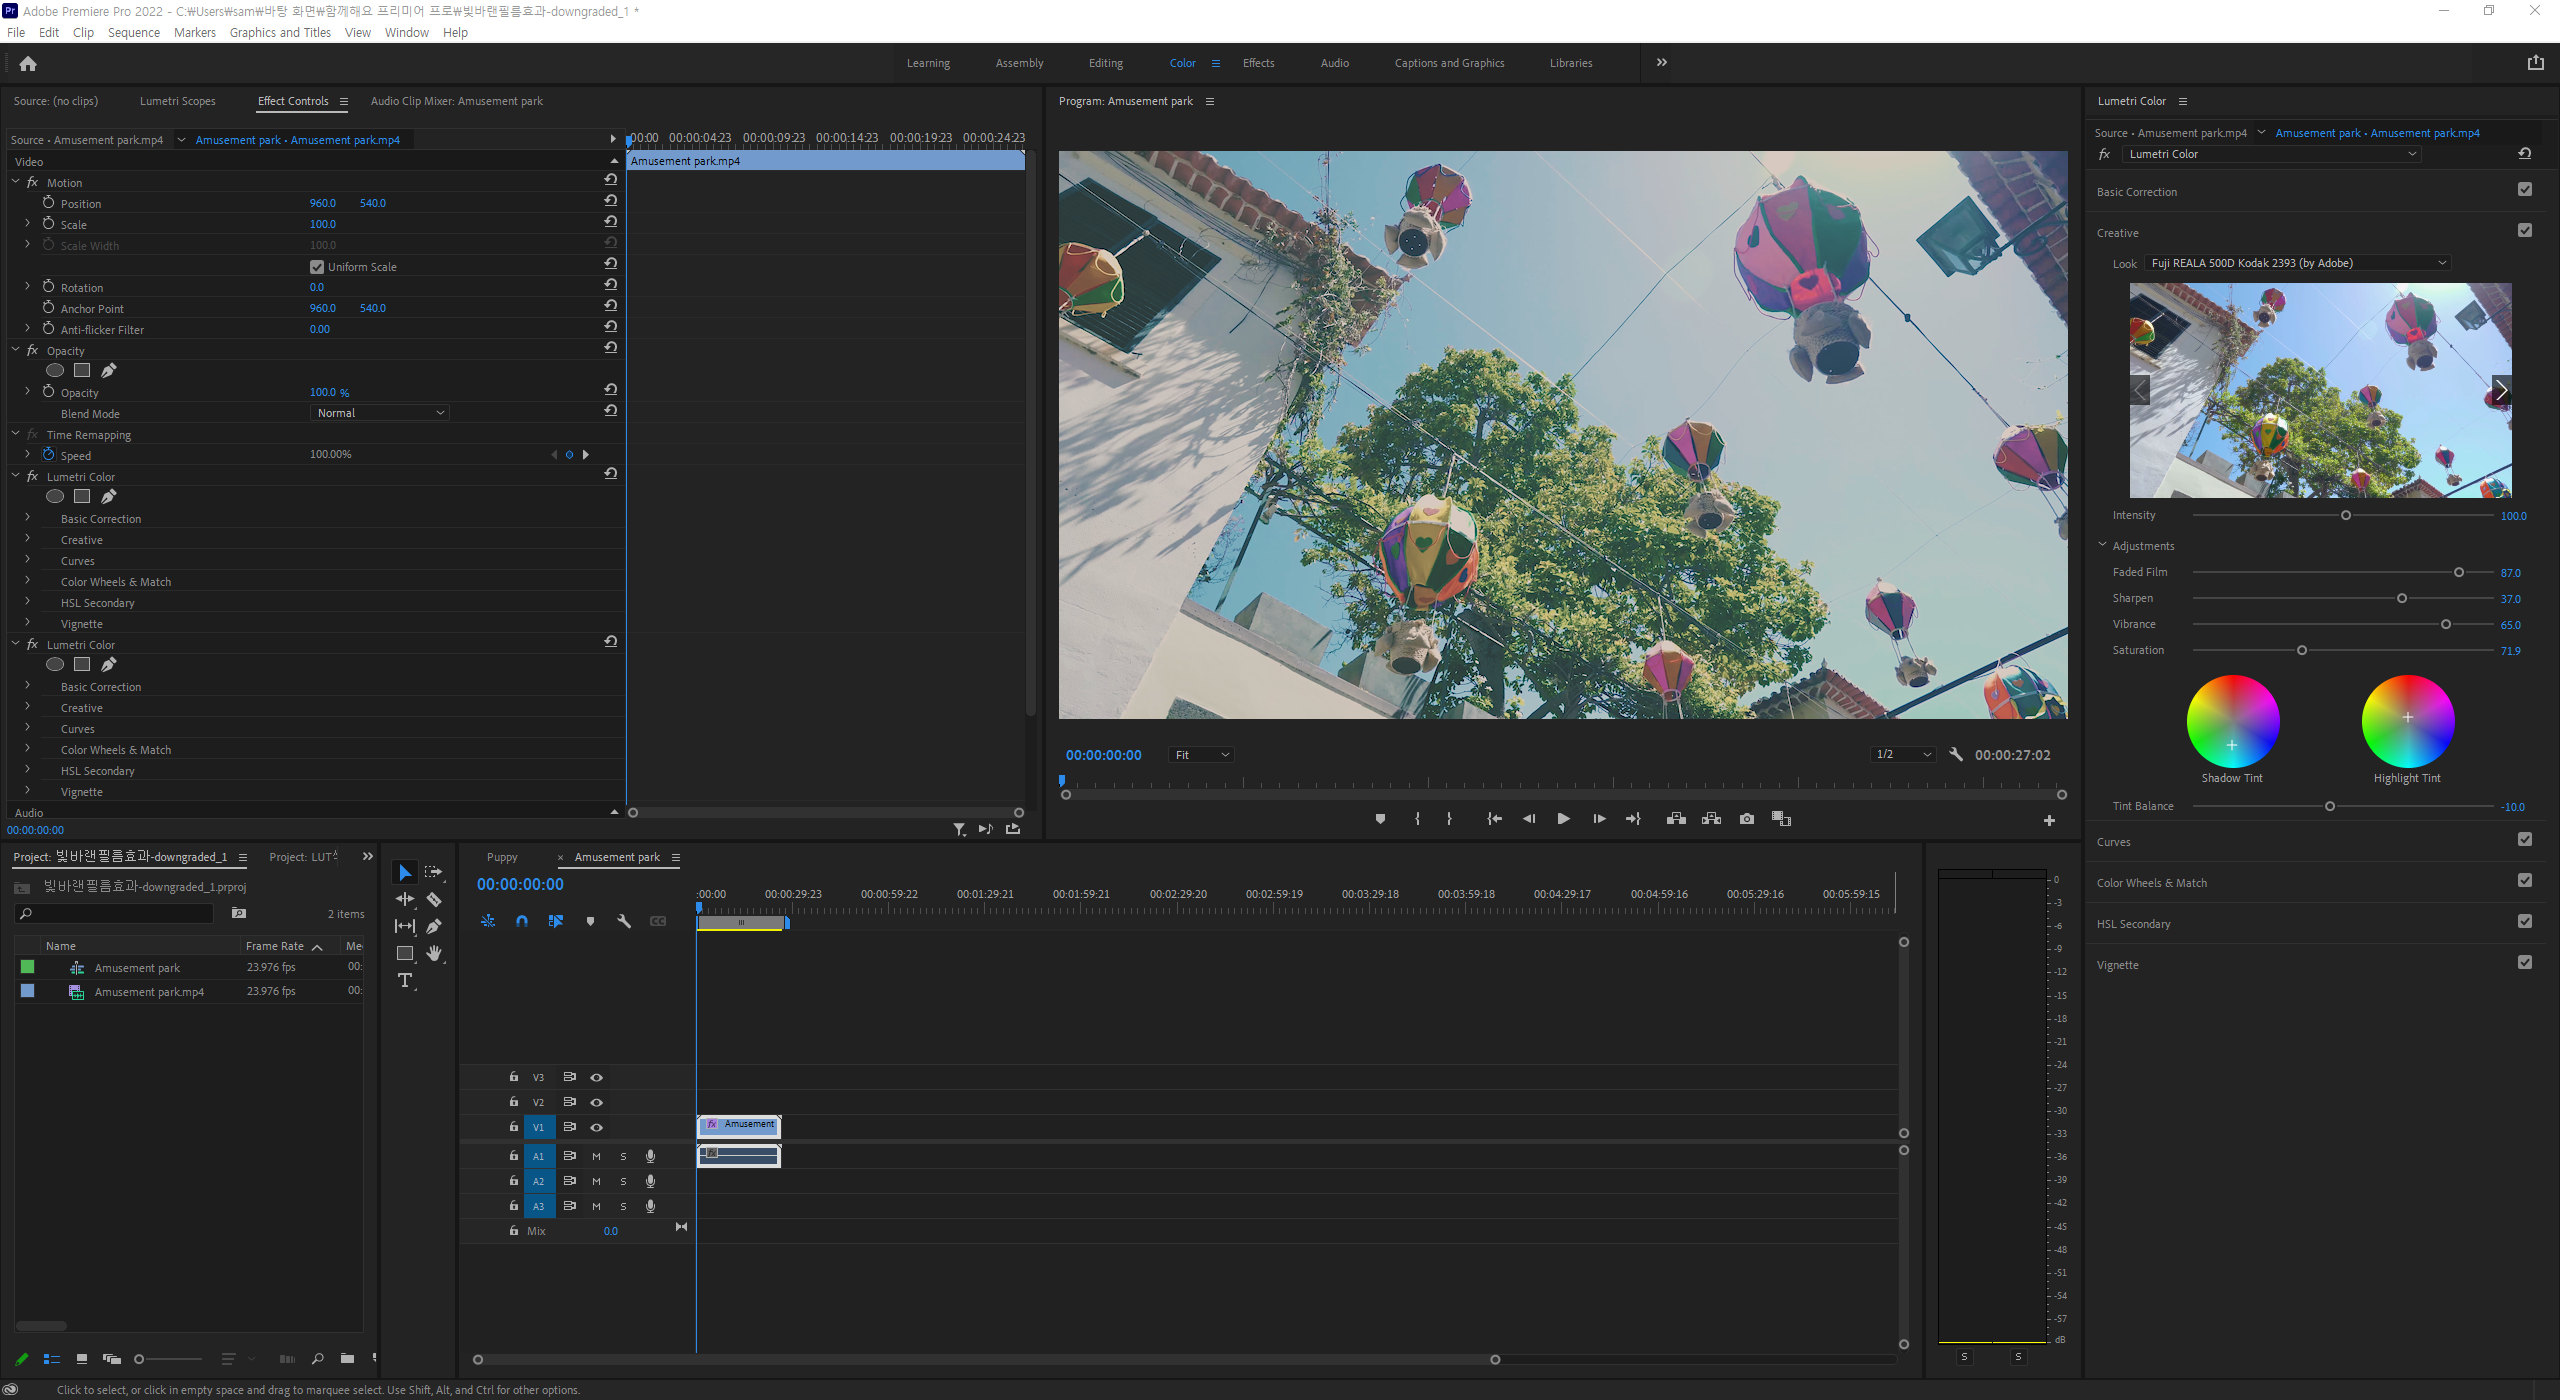Disable the Basic Correction section checkbox
The width and height of the screenshot is (2560, 1400).
pyautogui.click(x=2524, y=190)
